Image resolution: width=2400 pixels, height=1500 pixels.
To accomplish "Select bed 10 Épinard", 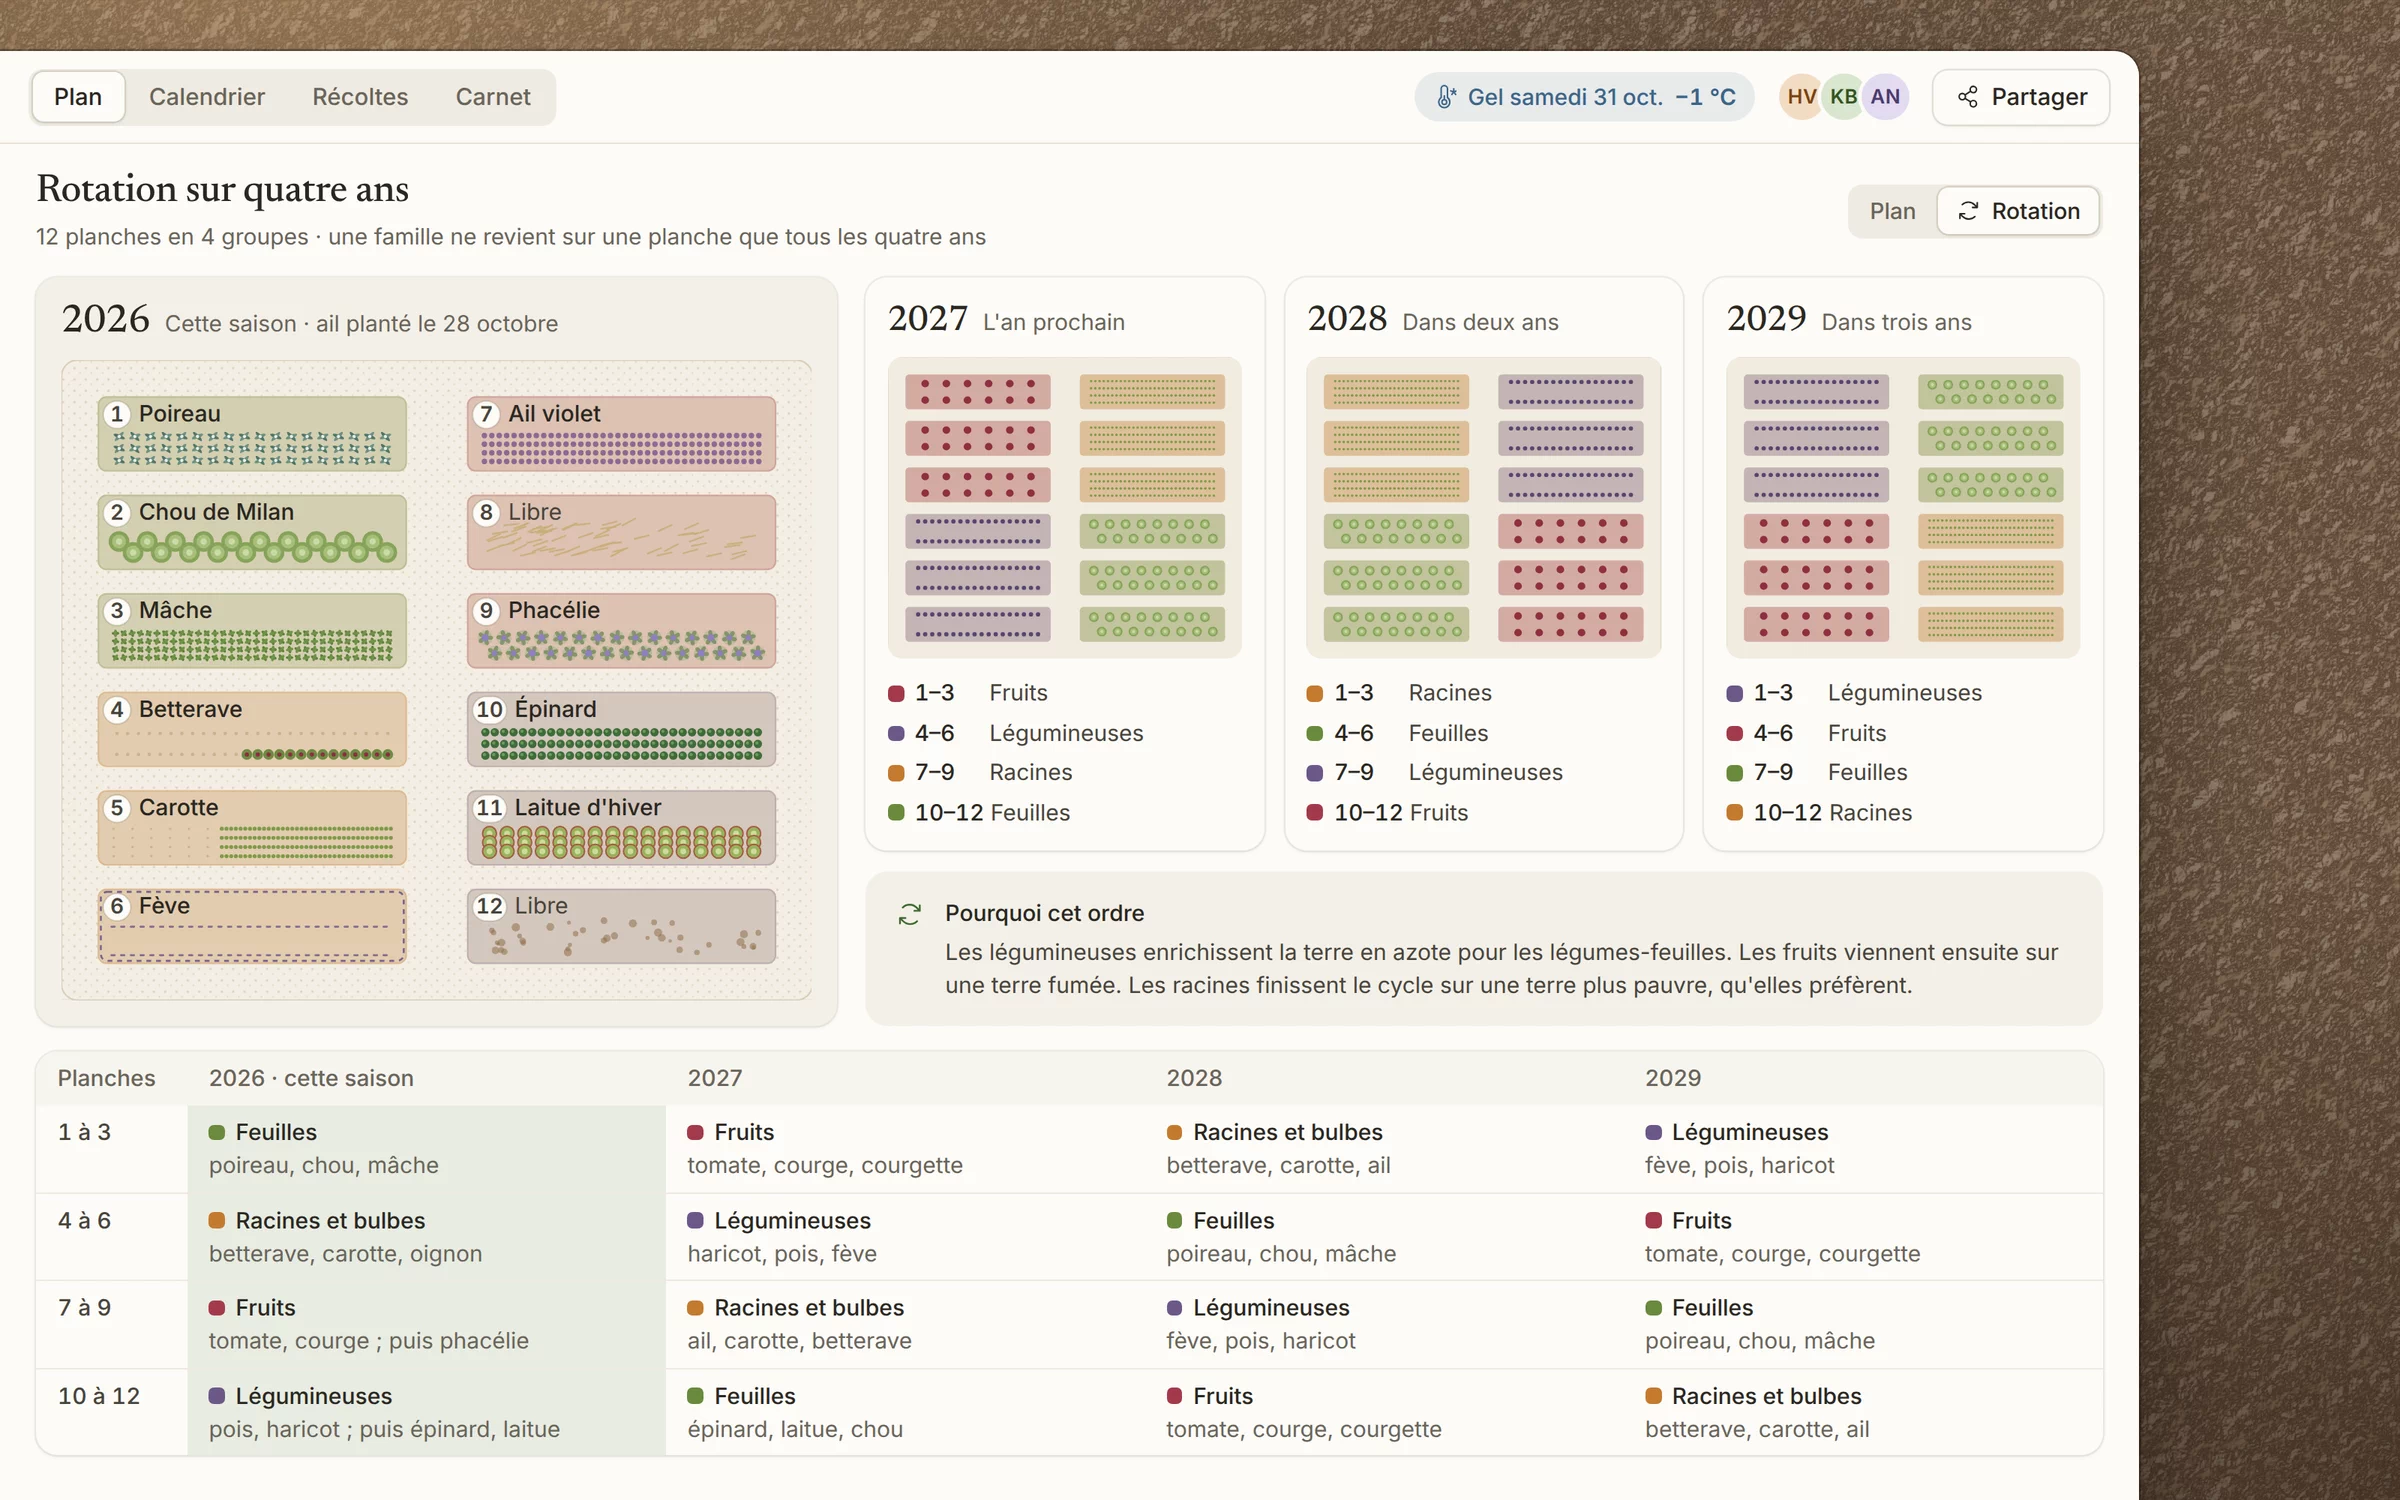I will (621, 729).
